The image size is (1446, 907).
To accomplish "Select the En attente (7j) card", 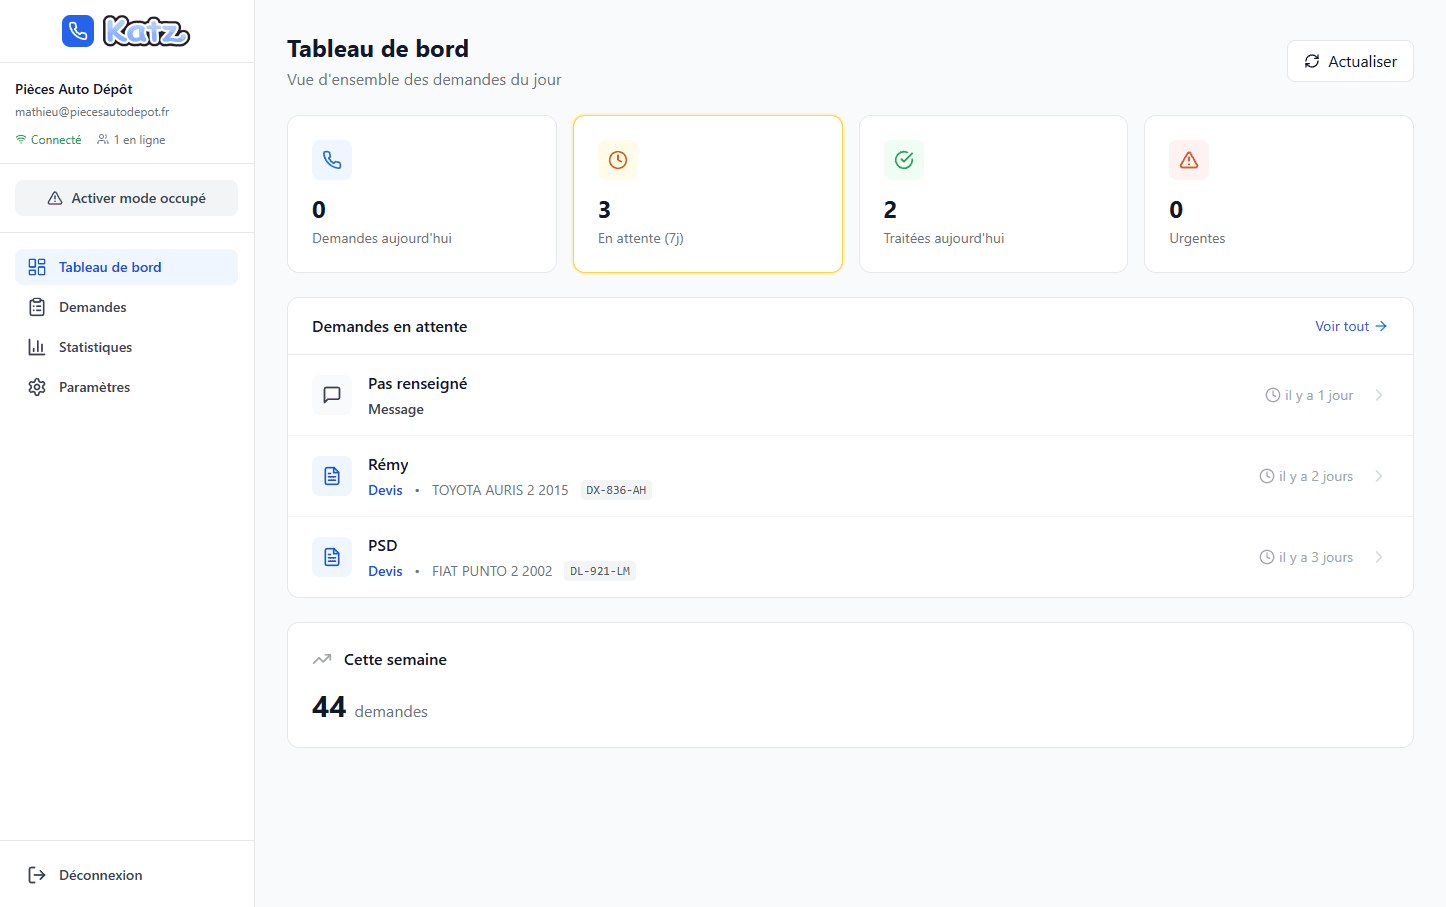I will (708, 194).
